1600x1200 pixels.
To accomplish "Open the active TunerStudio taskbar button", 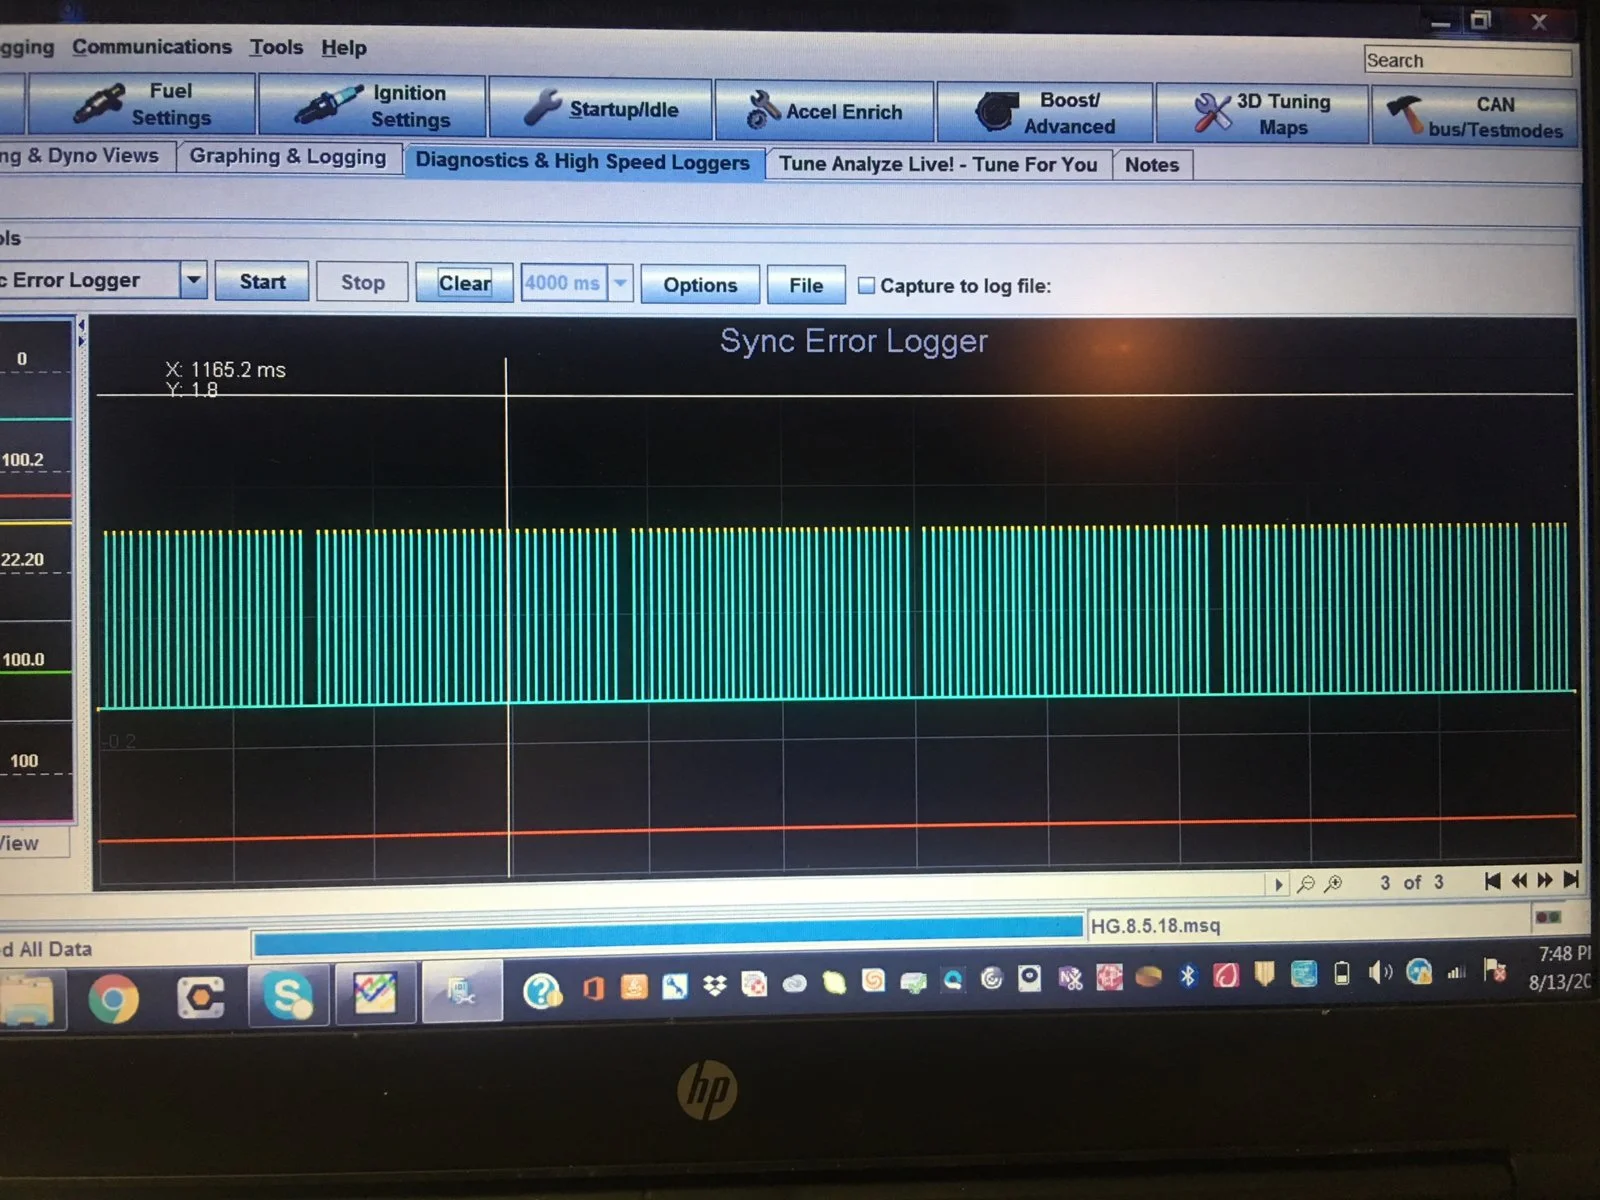I will (461, 992).
